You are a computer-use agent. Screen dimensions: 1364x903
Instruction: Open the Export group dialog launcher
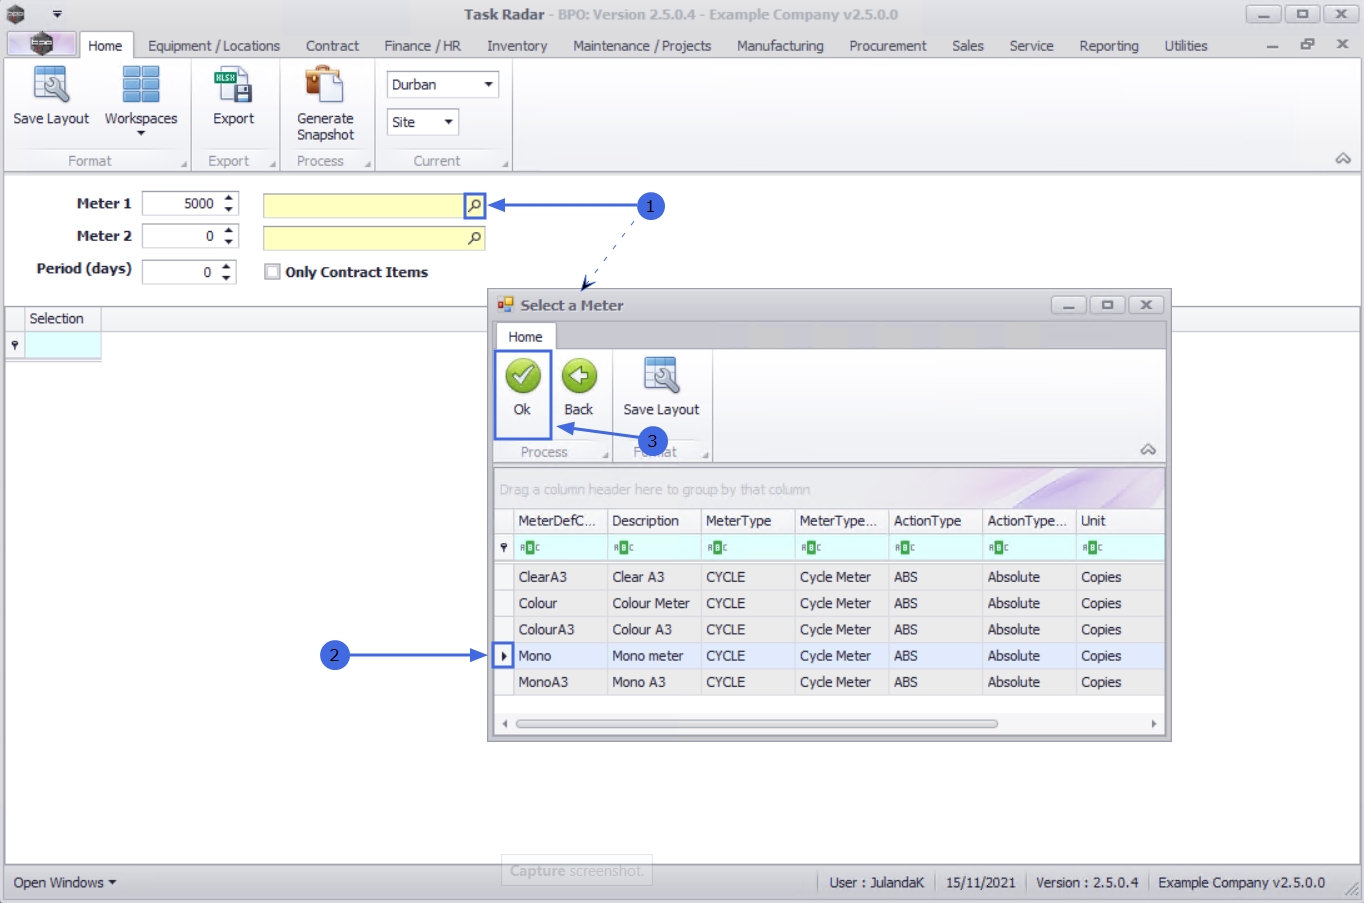coord(273,164)
